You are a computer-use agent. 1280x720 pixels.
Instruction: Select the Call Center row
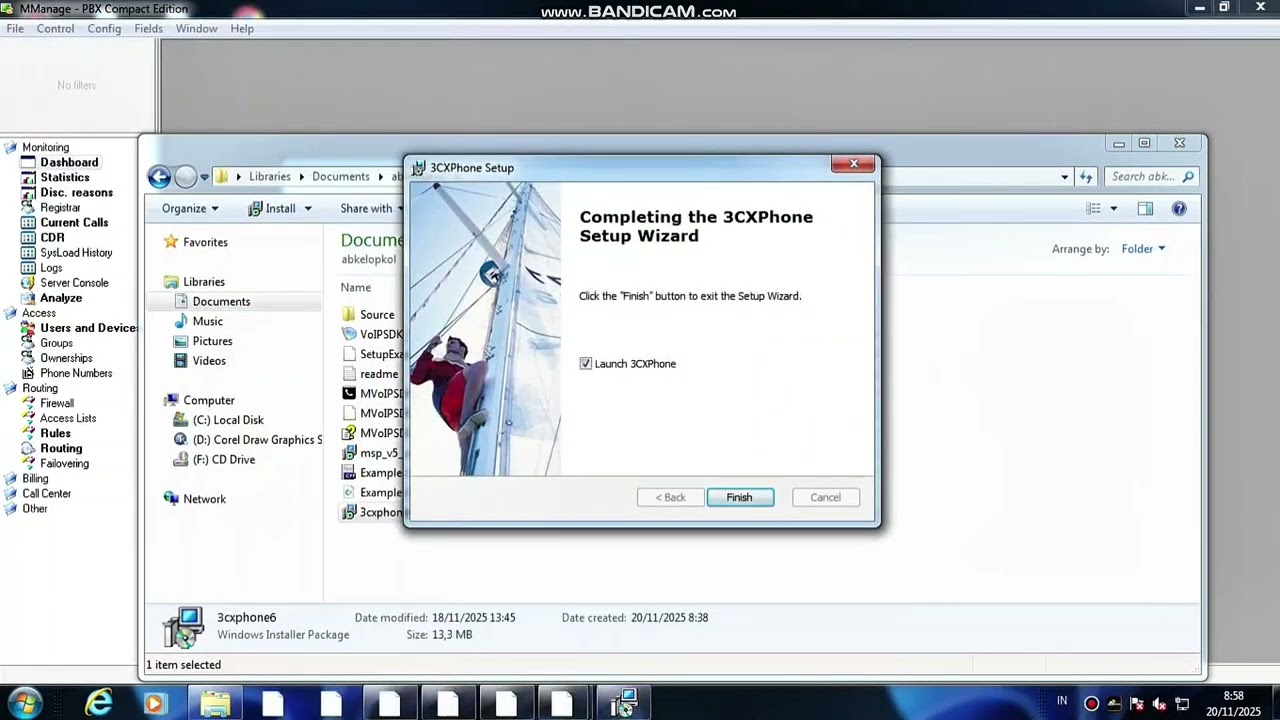pos(47,493)
